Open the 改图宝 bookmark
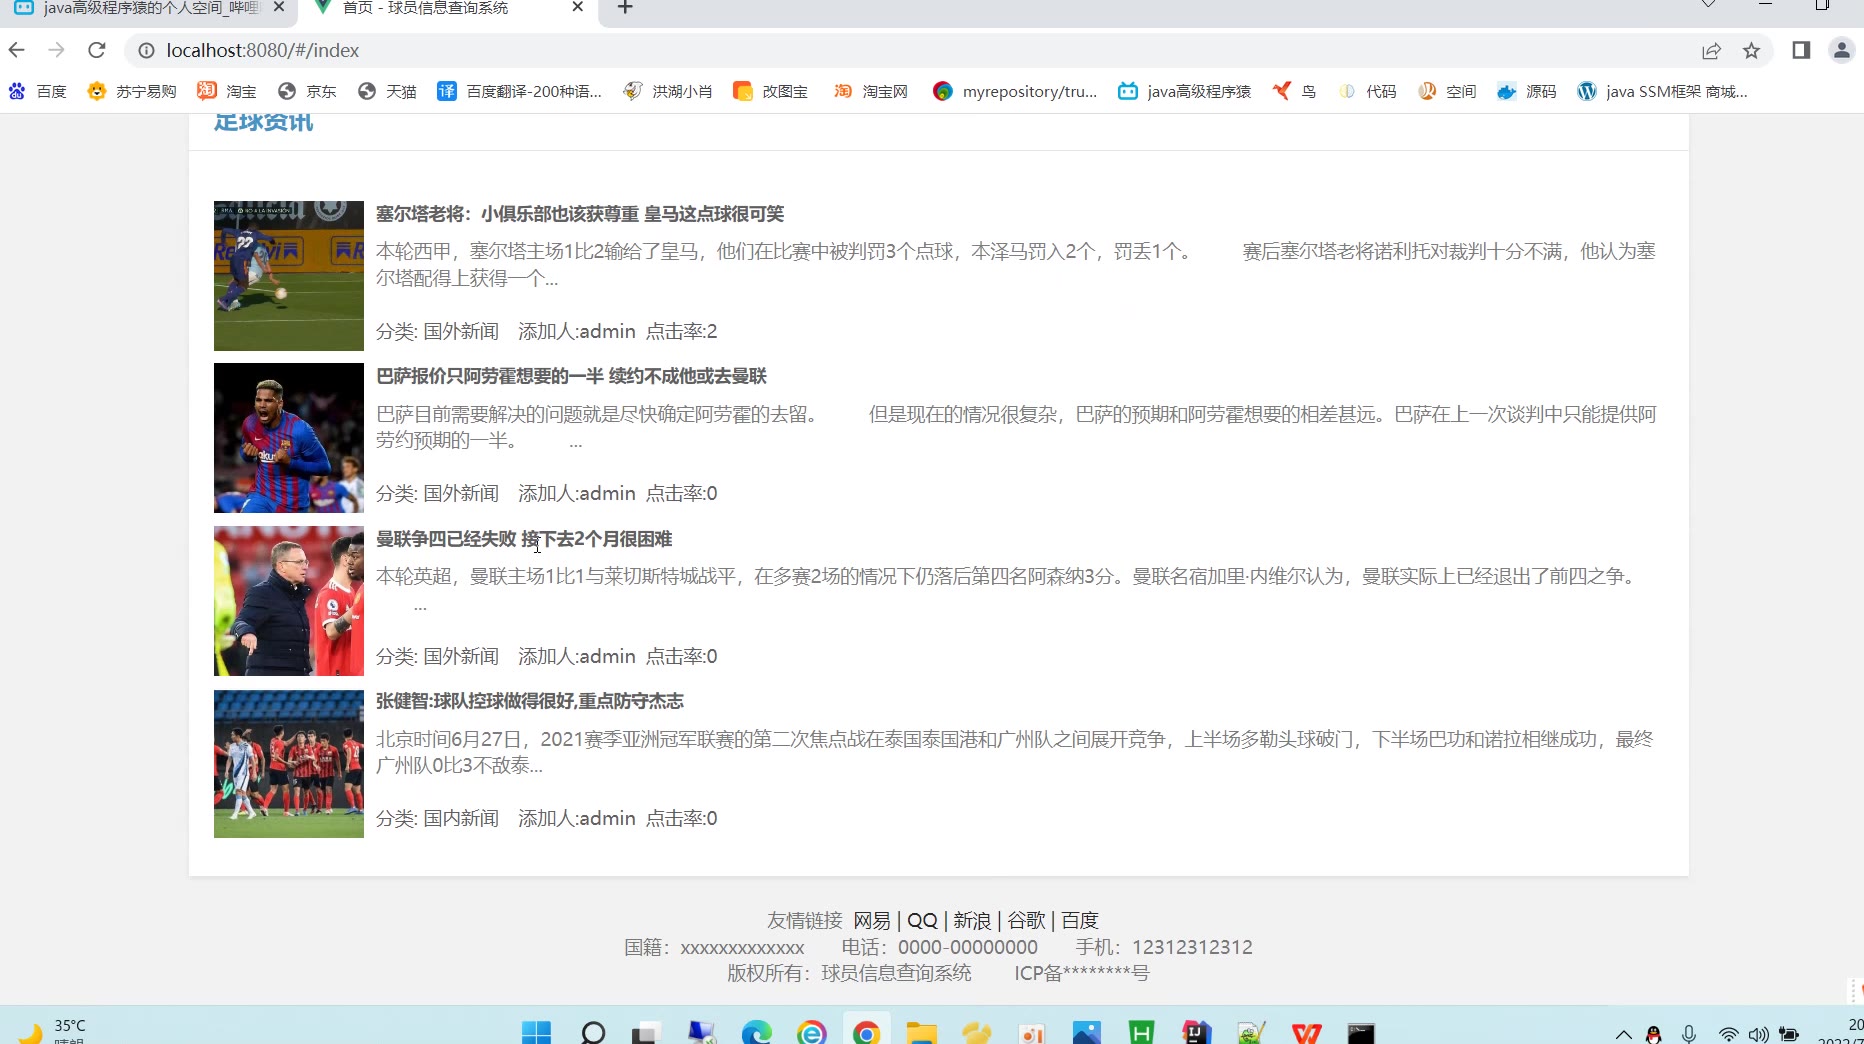The image size is (1864, 1044). [770, 91]
